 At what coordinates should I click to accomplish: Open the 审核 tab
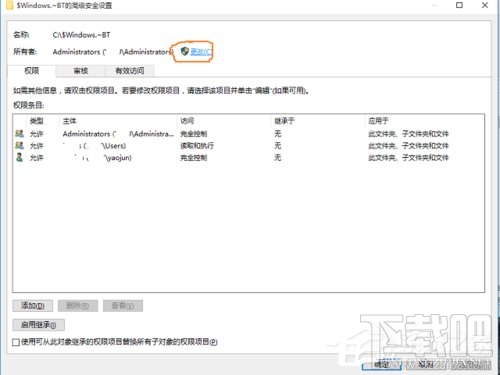tap(80, 71)
